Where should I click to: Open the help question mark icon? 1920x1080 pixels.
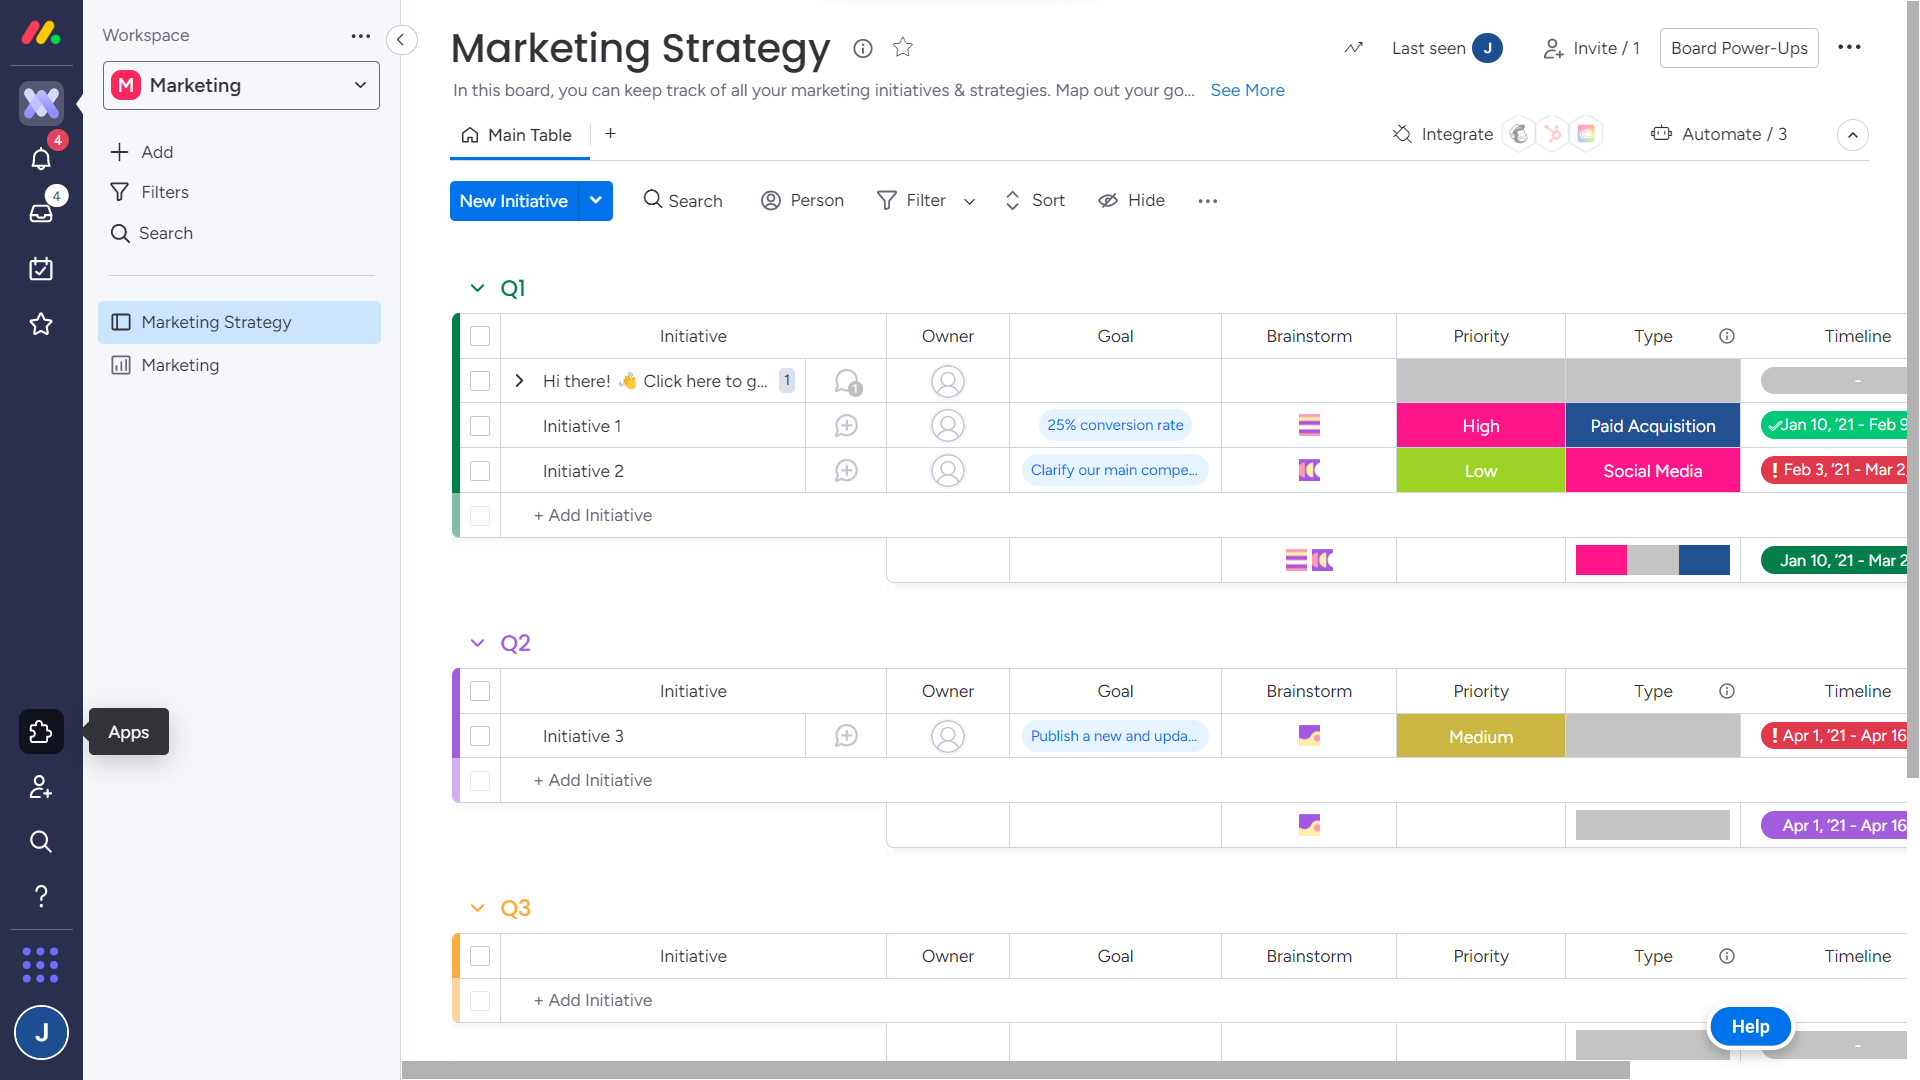click(41, 896)
